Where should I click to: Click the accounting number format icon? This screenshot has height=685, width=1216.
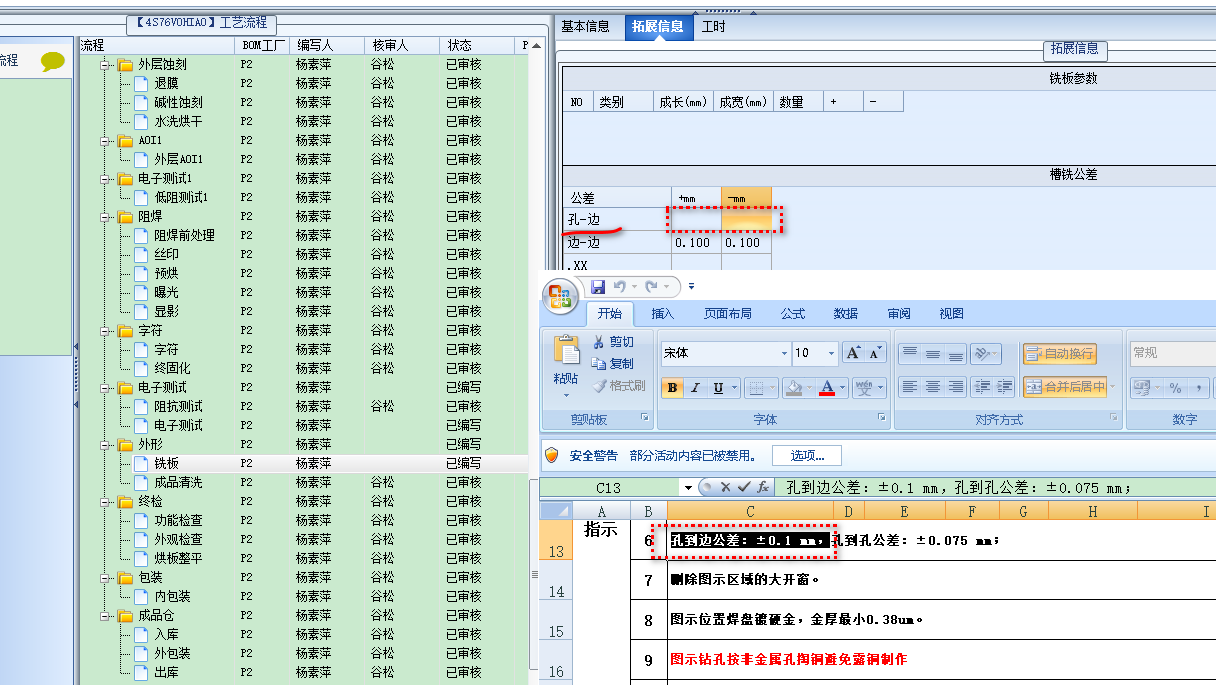[1140, 387]
